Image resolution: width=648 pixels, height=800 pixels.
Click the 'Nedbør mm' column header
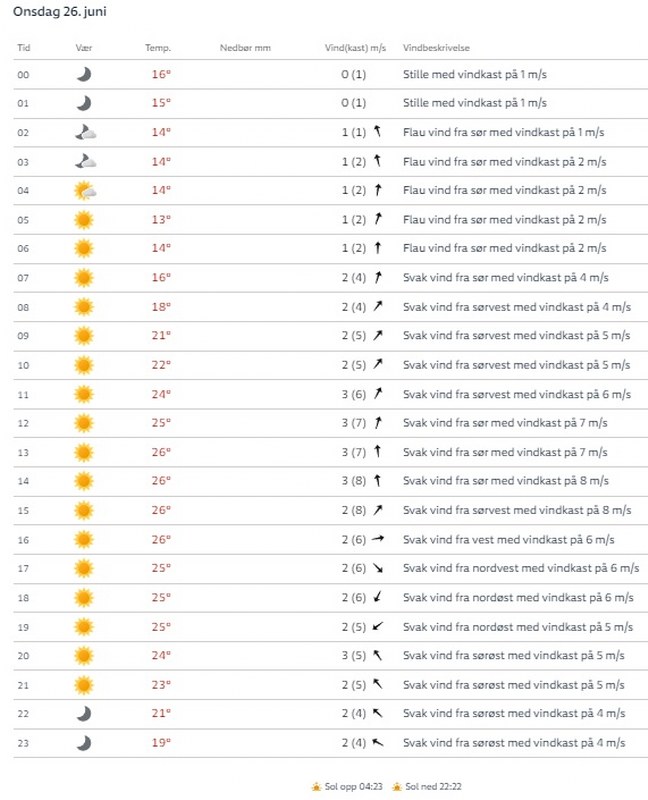tap(245, 48)
